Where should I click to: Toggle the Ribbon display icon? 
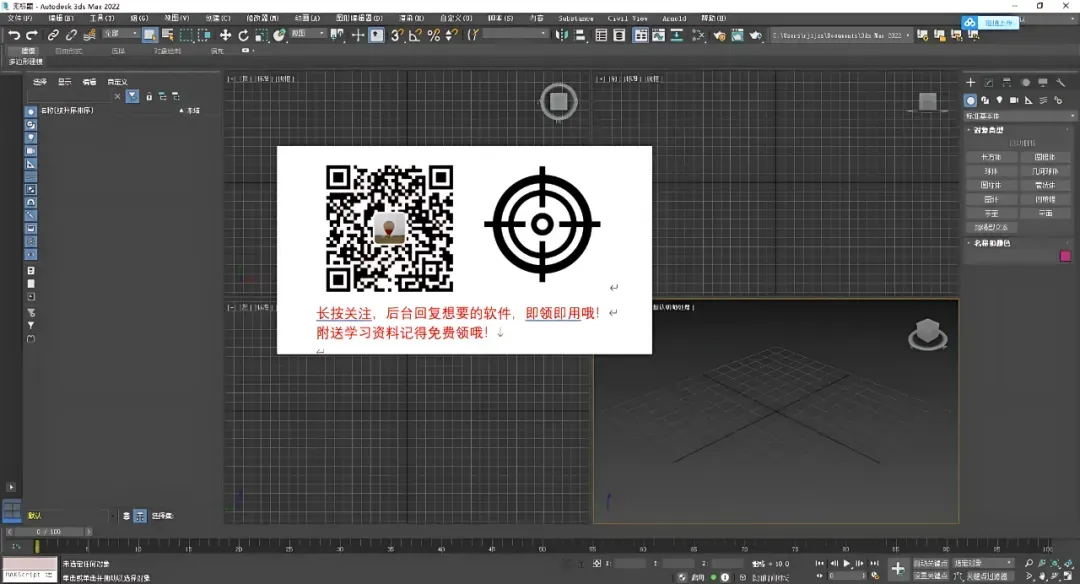click(x=641, y=35)
